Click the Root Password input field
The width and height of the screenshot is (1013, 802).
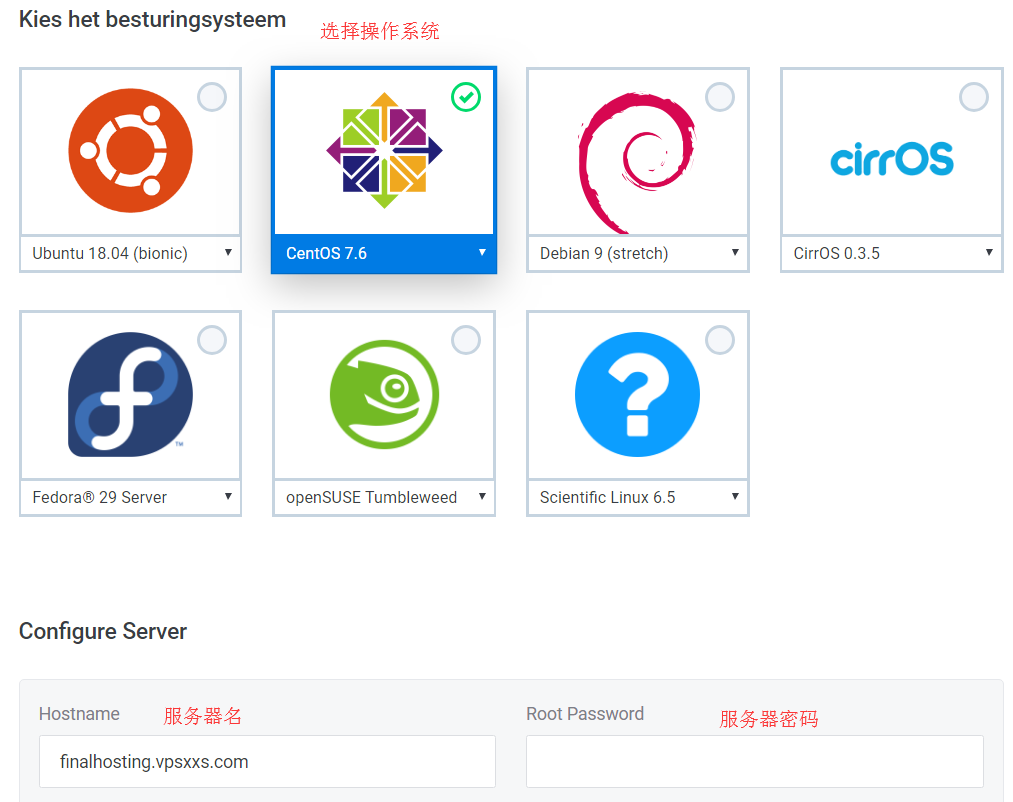(755, 761)
